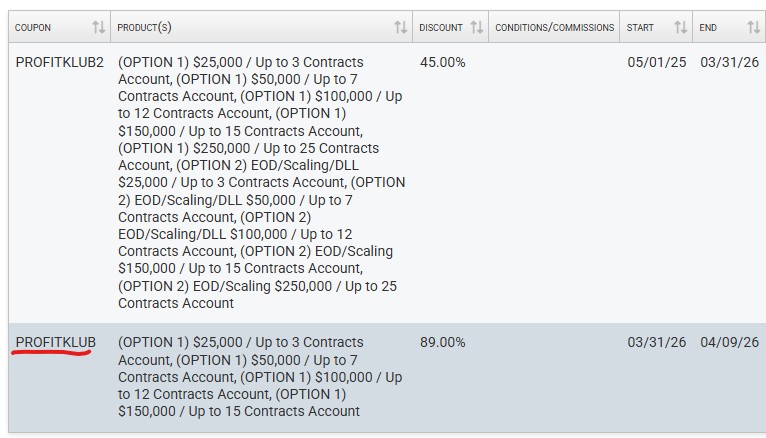Click the 89.00% discount value

click(x=442, y=342)
